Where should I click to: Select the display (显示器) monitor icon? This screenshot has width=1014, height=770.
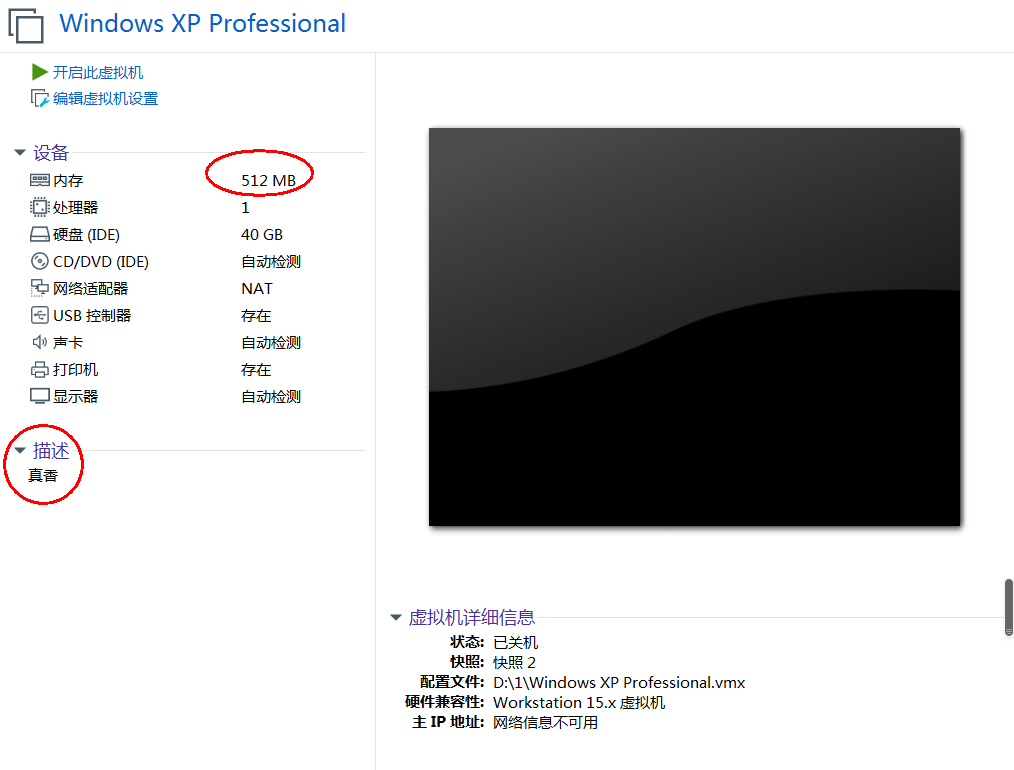click(40, 397)
